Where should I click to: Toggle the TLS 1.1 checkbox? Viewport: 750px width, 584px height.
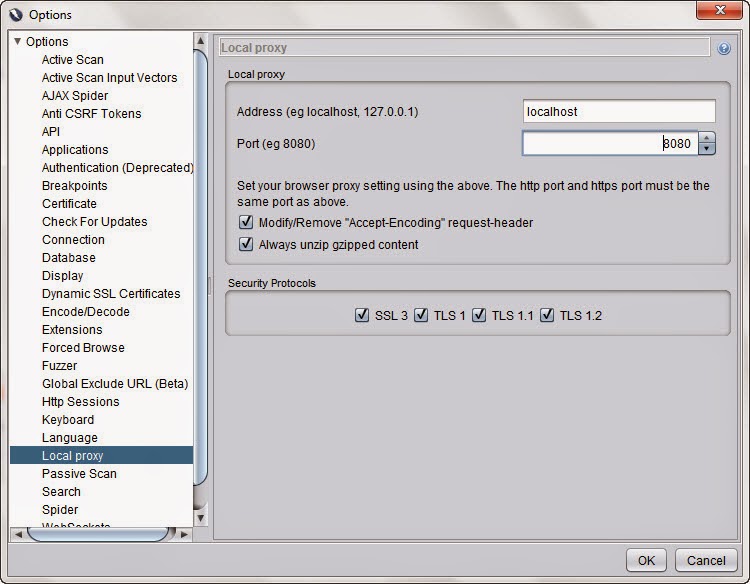pyautogui.click(x=479, y=315)
